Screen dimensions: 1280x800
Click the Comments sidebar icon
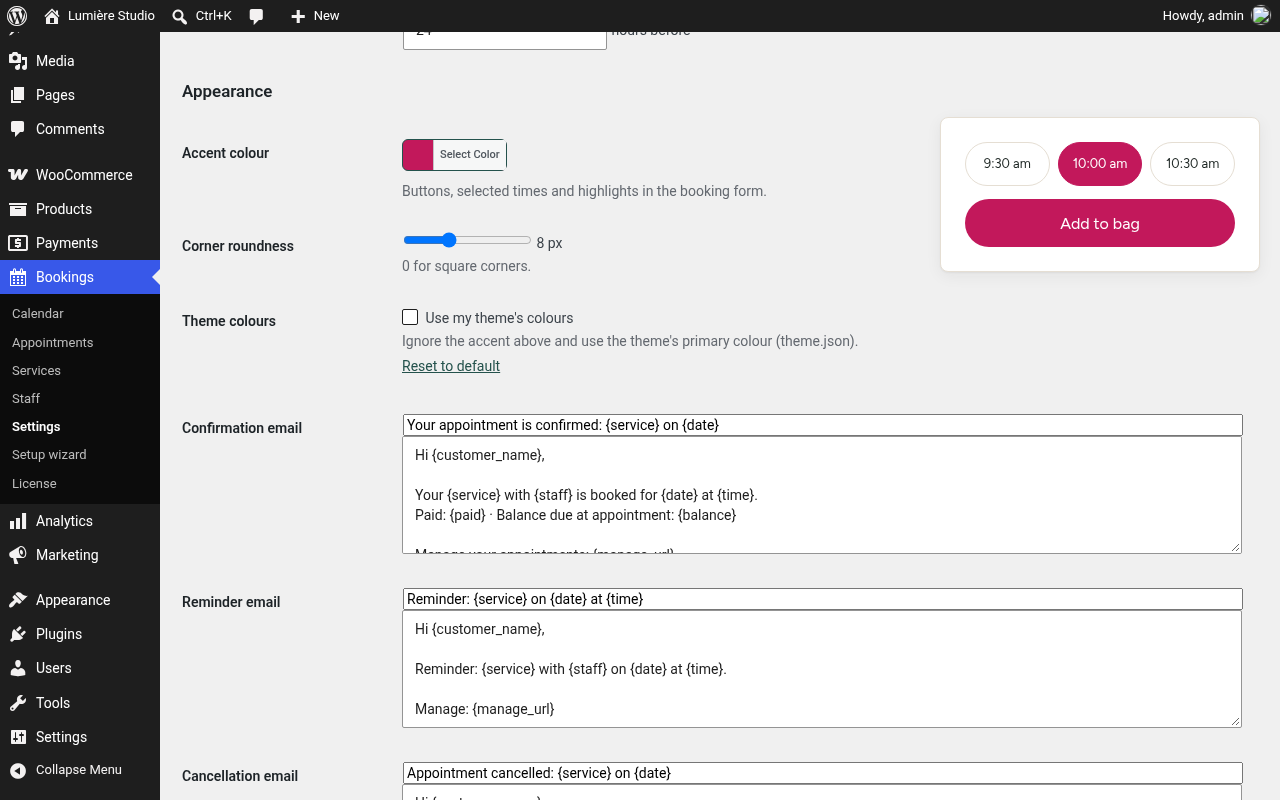coord(18,129)
